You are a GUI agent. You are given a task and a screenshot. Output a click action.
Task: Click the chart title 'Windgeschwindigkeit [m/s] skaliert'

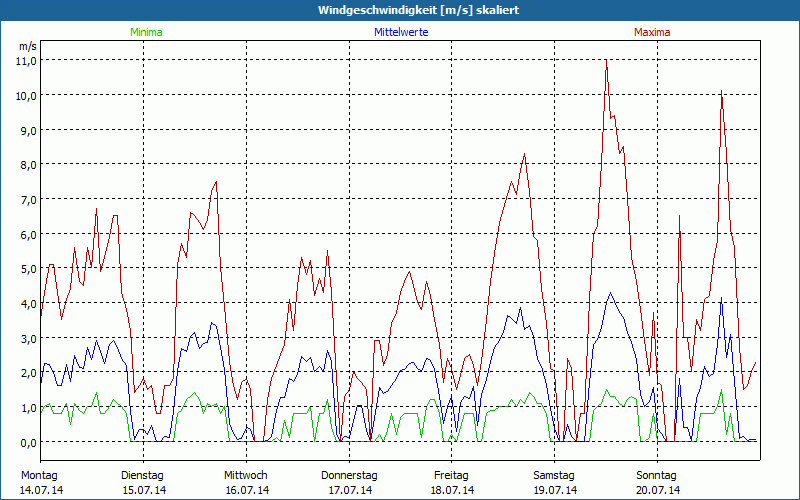pyautogui.click(x=418, y=10)
